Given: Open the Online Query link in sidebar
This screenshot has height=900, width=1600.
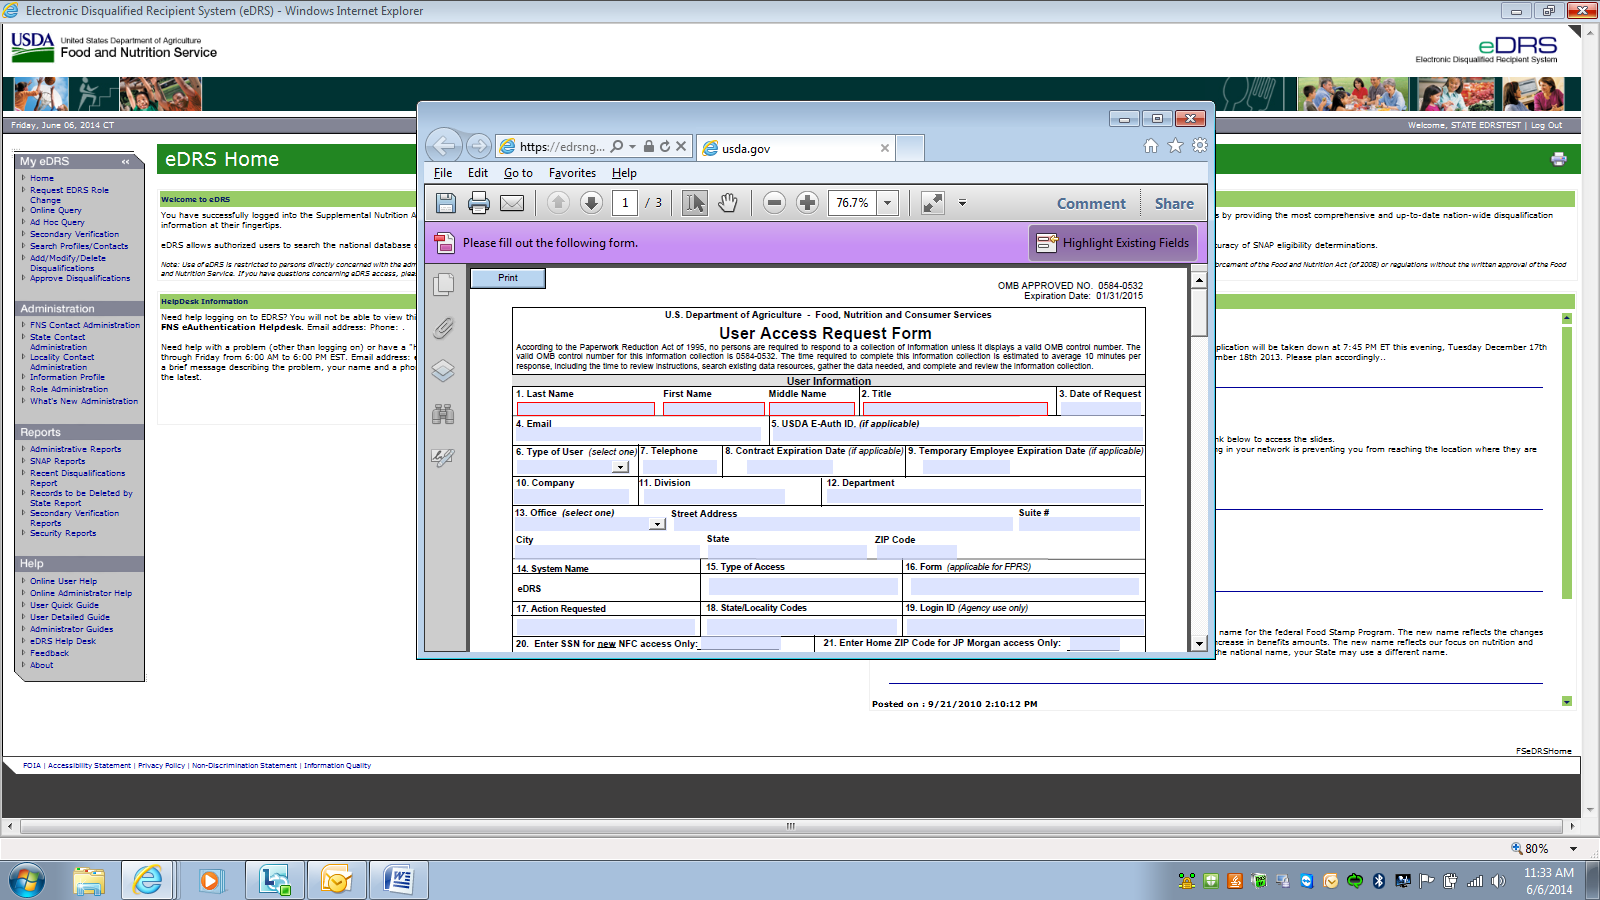Looking at the screenshot, I should [56, 211].
